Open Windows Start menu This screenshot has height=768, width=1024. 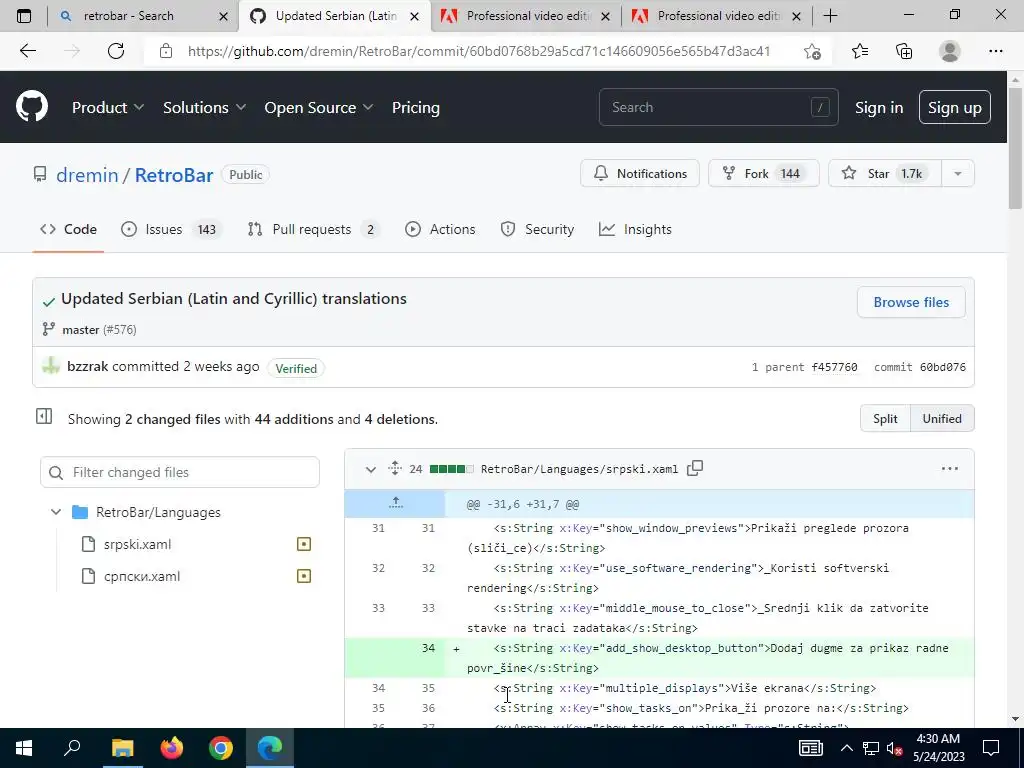click(24, 748)
